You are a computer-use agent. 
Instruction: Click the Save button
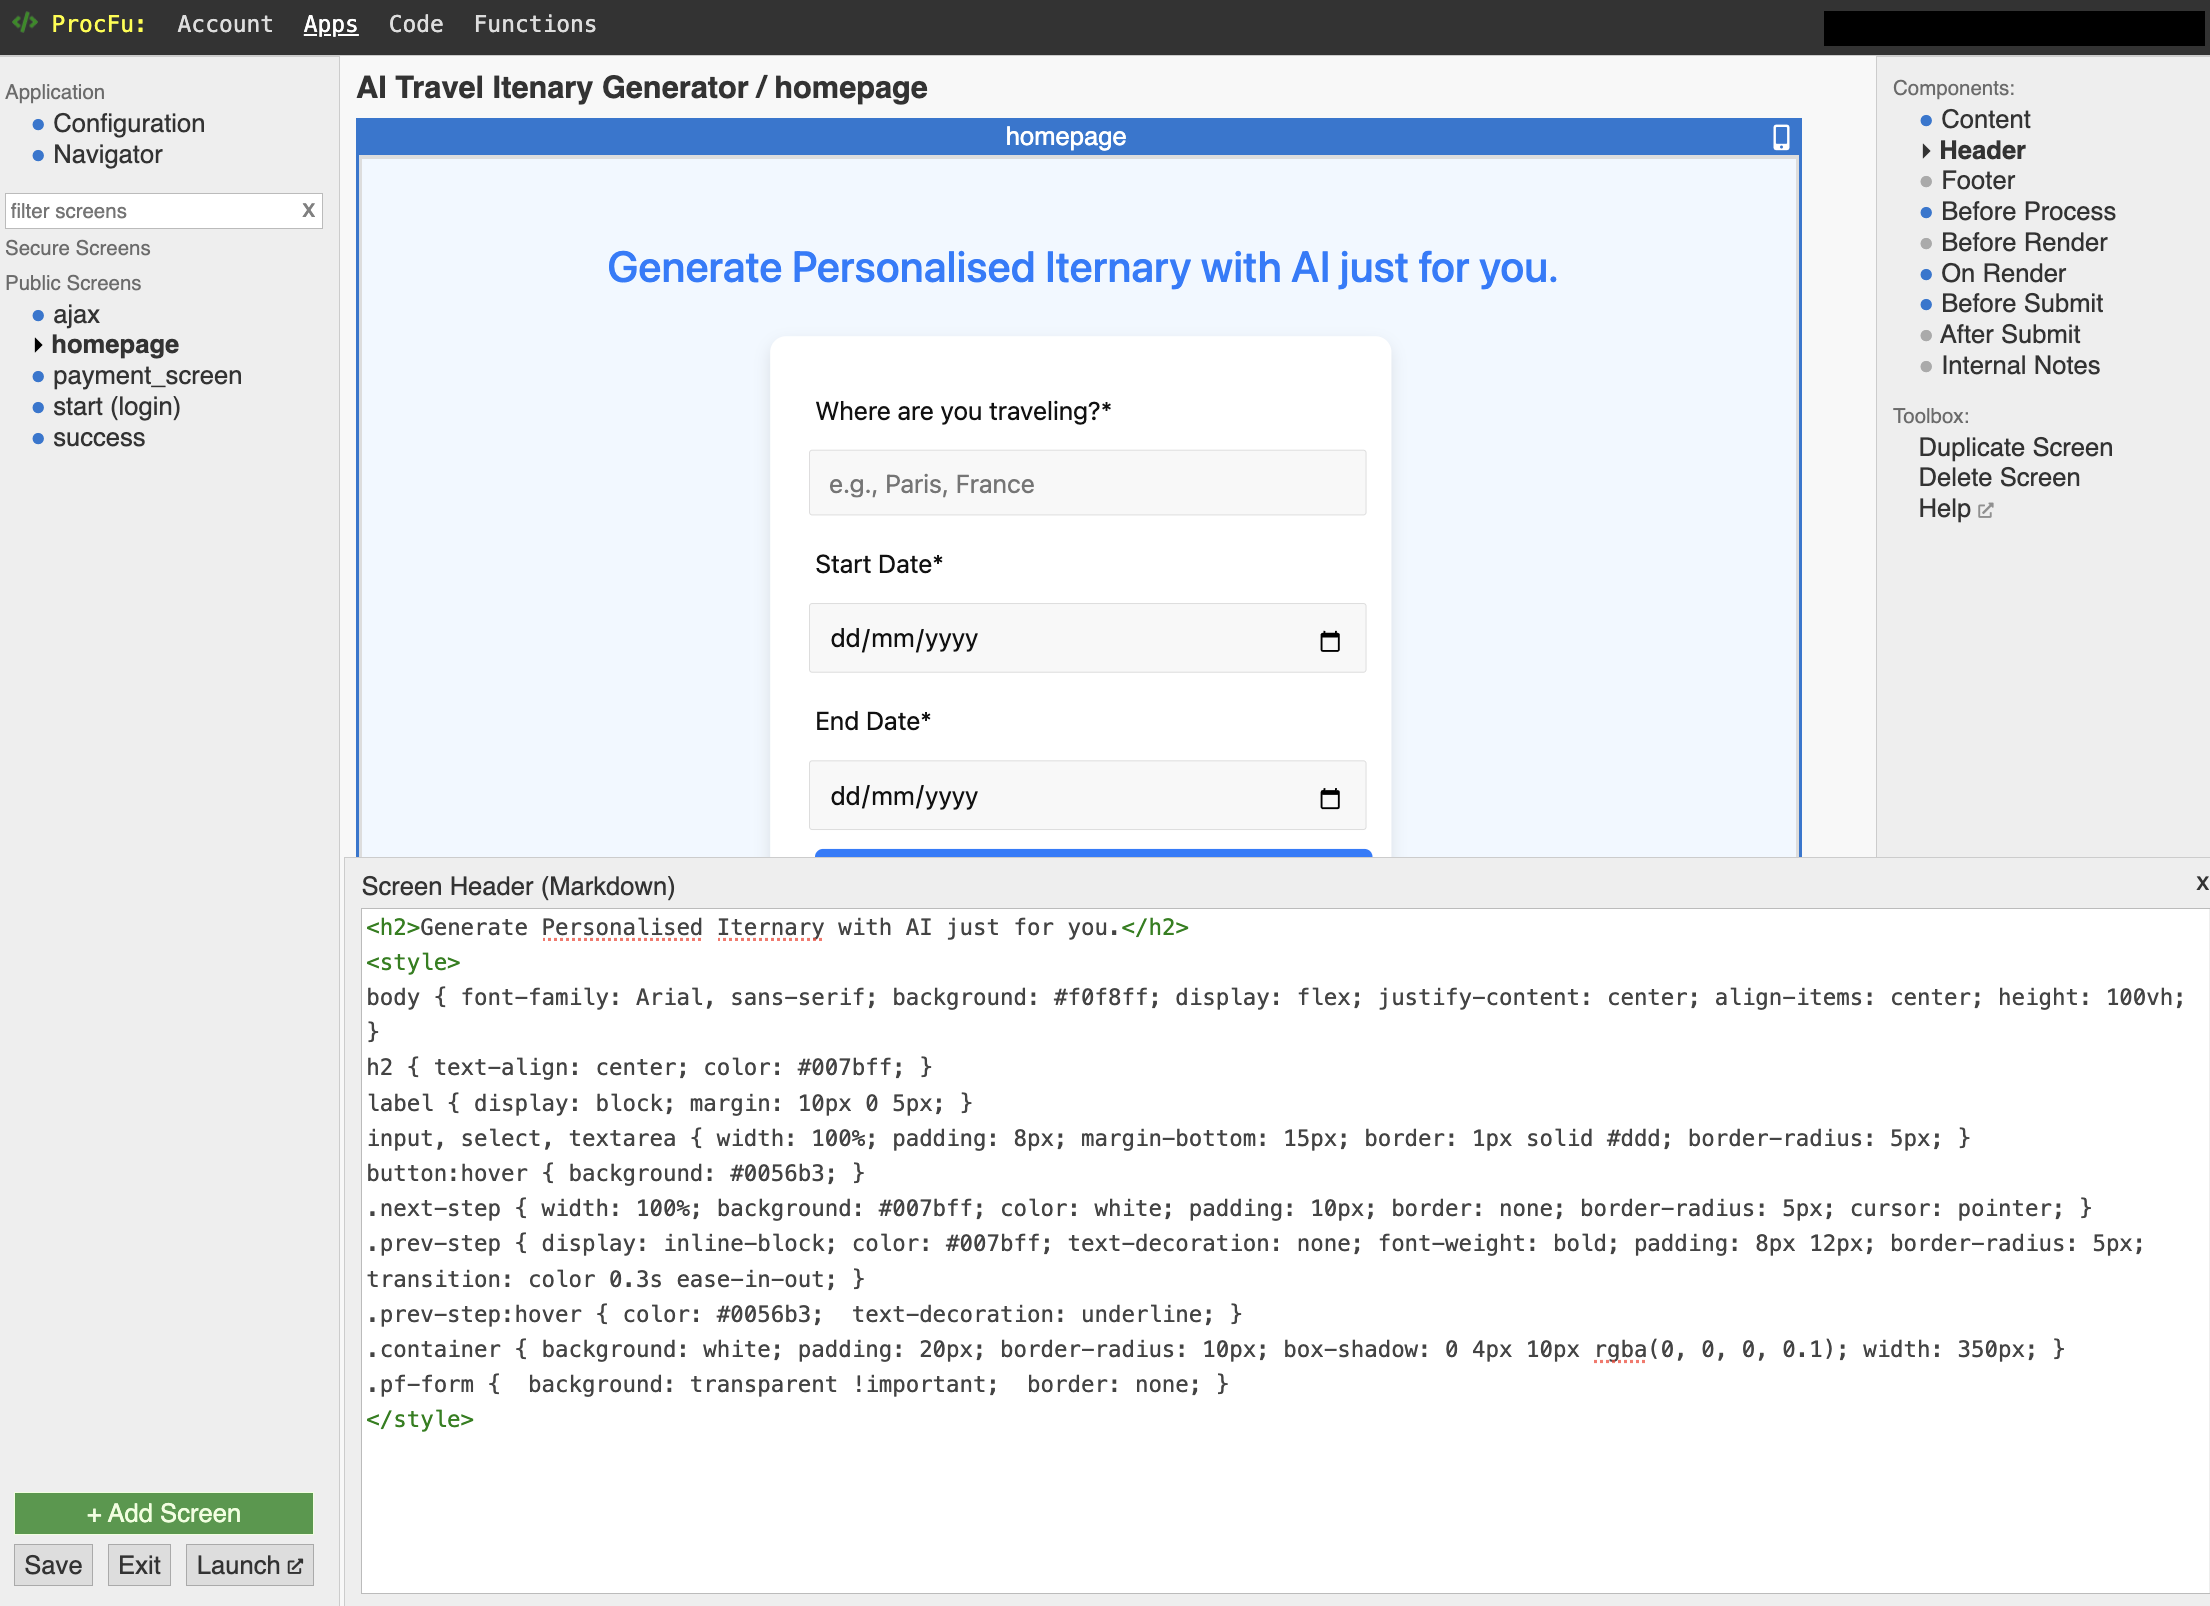pyautogui.click(x=53, y=1565)
